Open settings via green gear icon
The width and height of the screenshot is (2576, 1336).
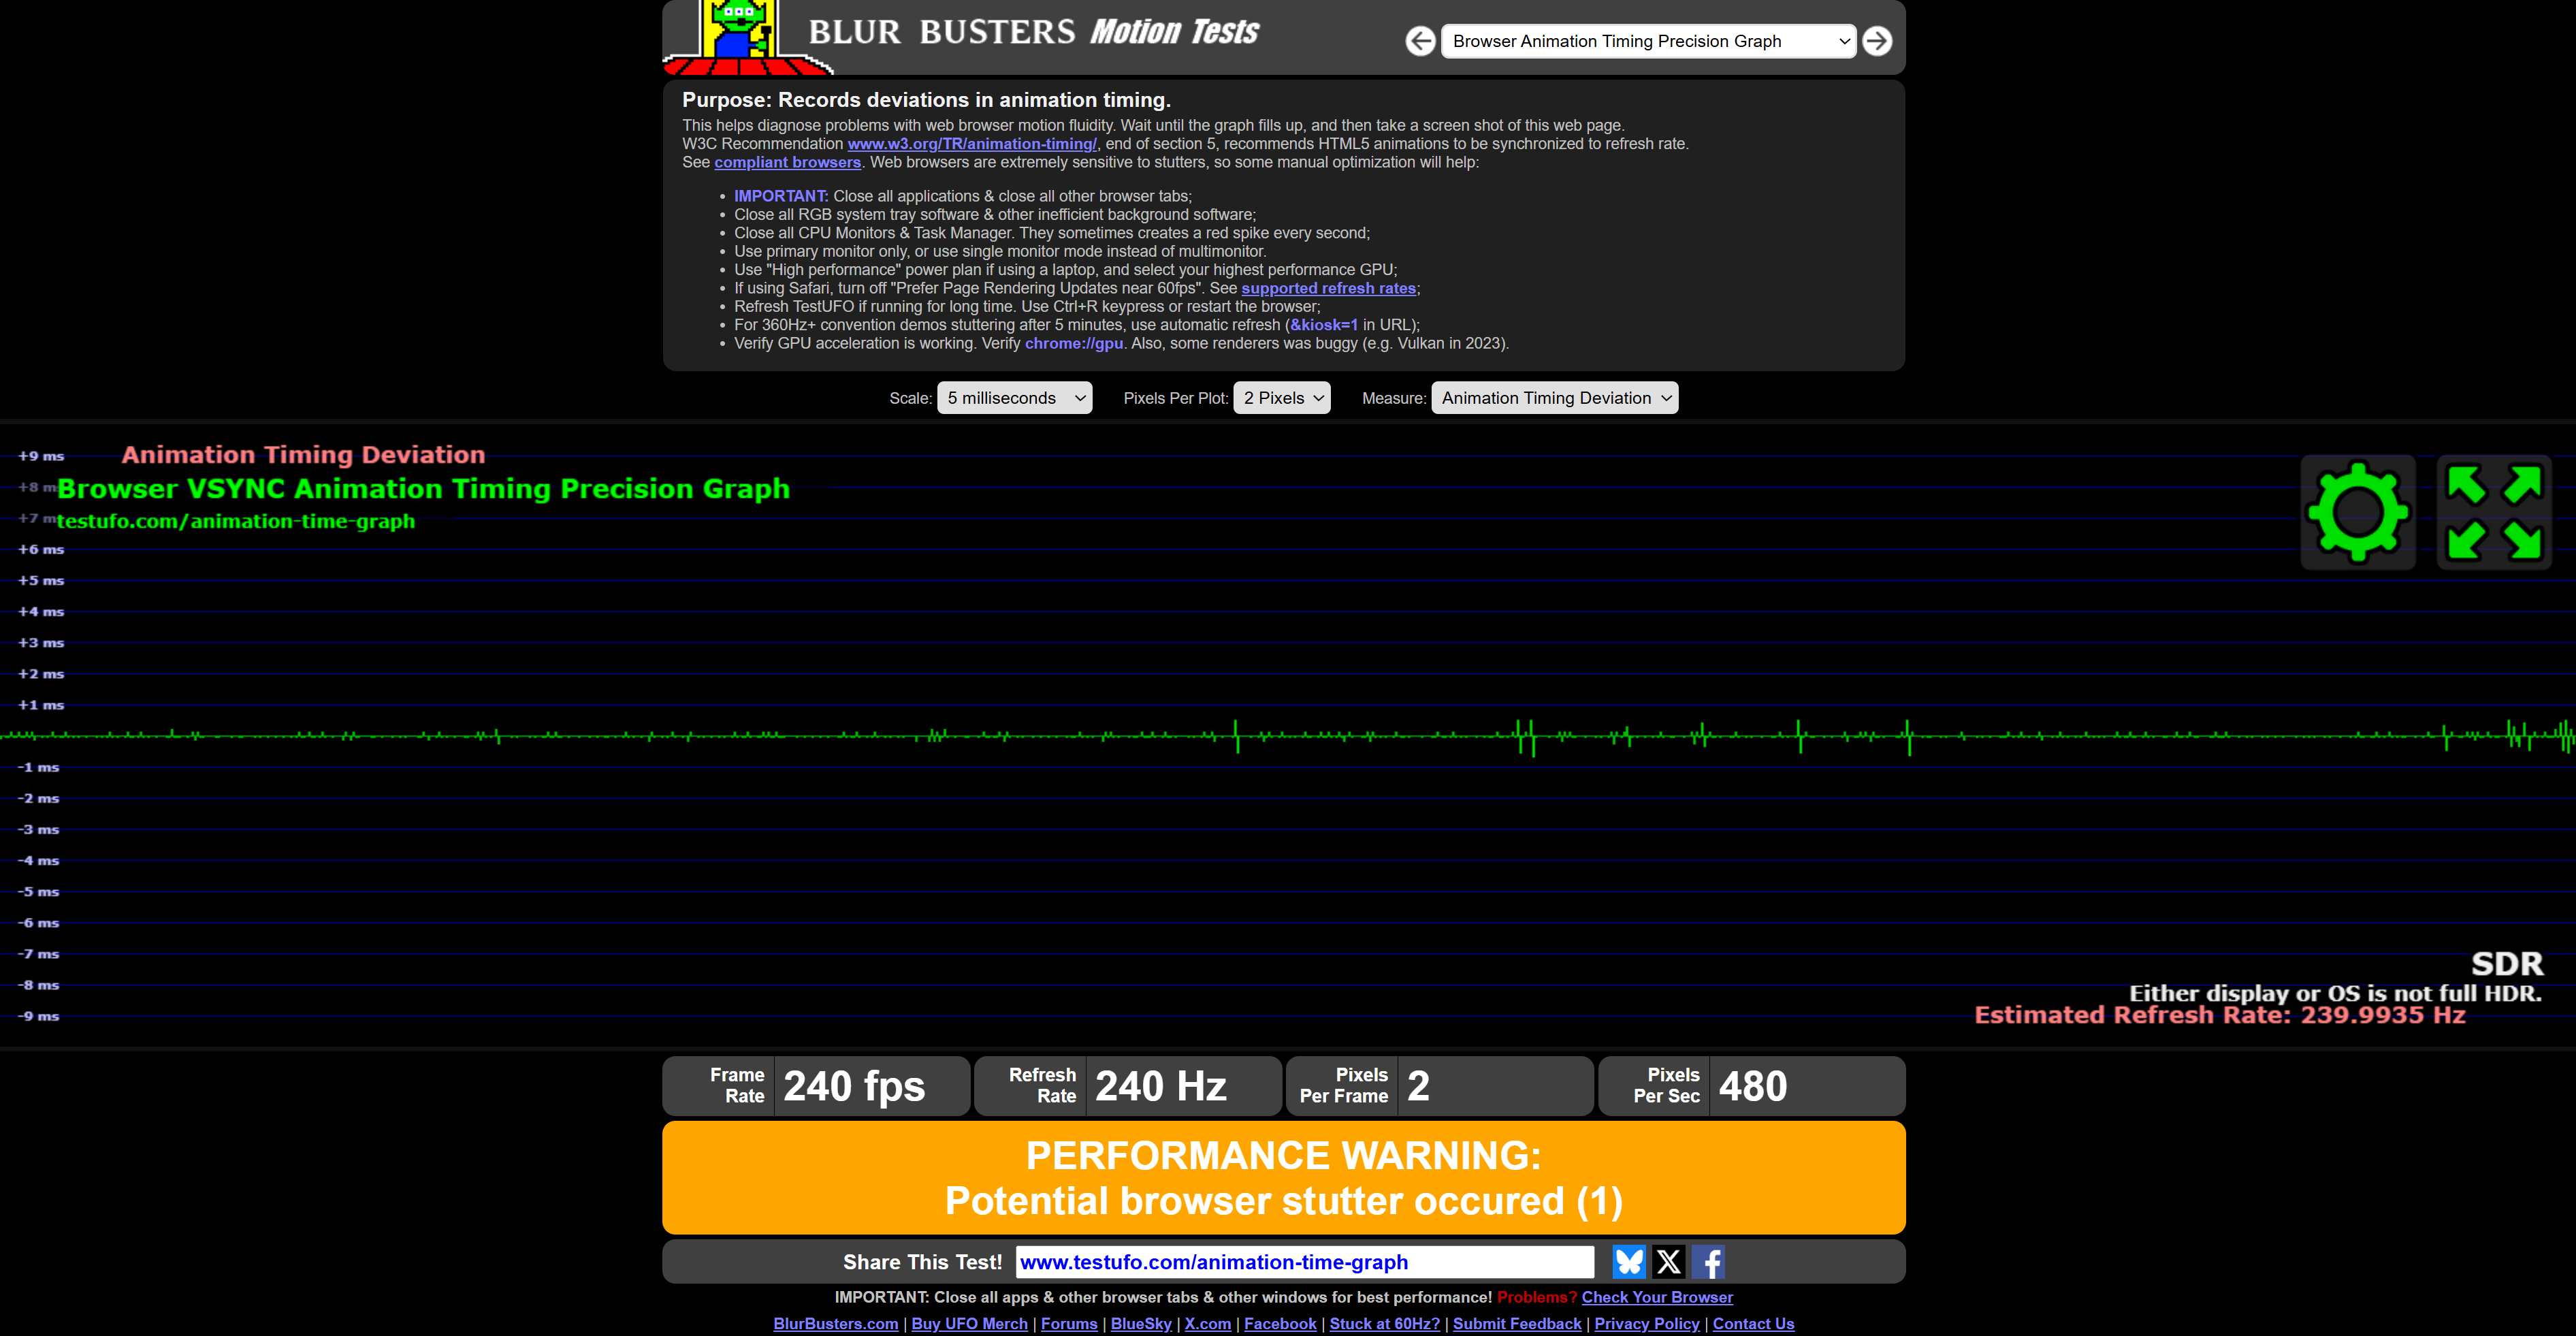2358,512
